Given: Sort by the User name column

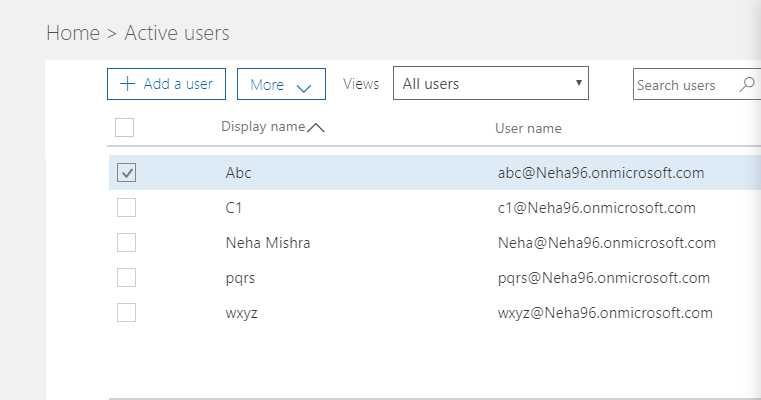Looking at the screenshot, I should pos(528,128).
